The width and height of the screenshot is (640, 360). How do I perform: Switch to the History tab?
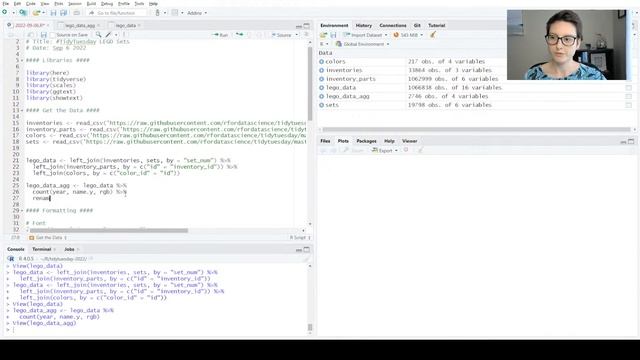(363, 25)
